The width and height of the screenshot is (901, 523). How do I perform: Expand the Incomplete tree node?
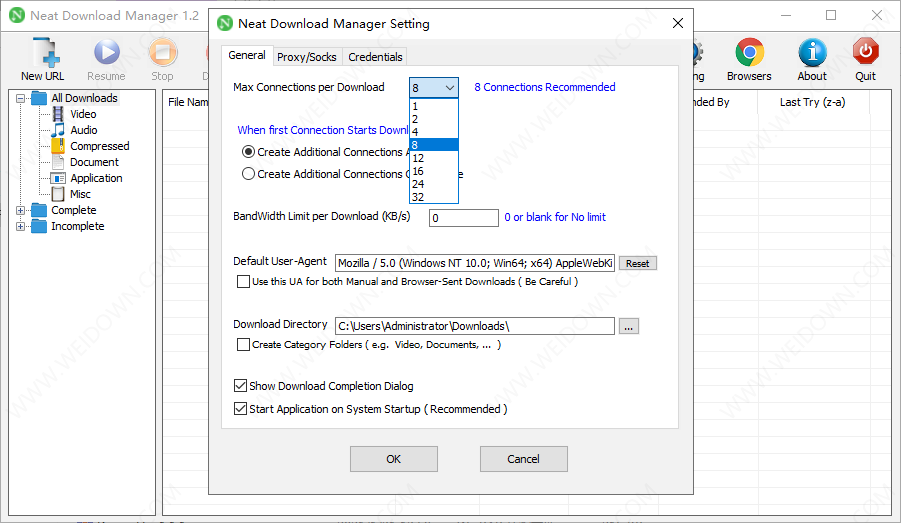(x=21, y=226)
